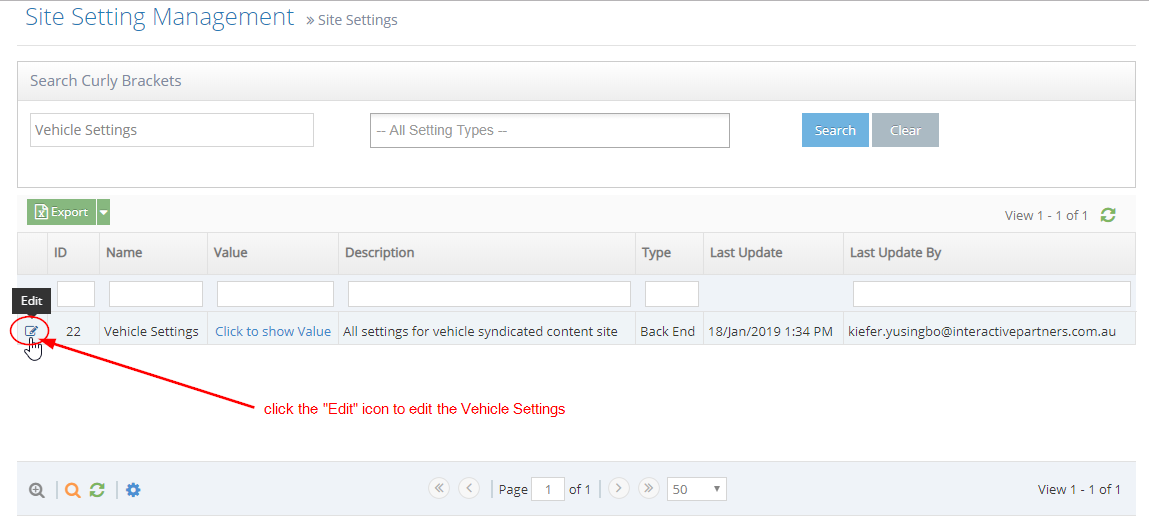Click the blue Search button
Screen dimensions: 1149x527
835,130
